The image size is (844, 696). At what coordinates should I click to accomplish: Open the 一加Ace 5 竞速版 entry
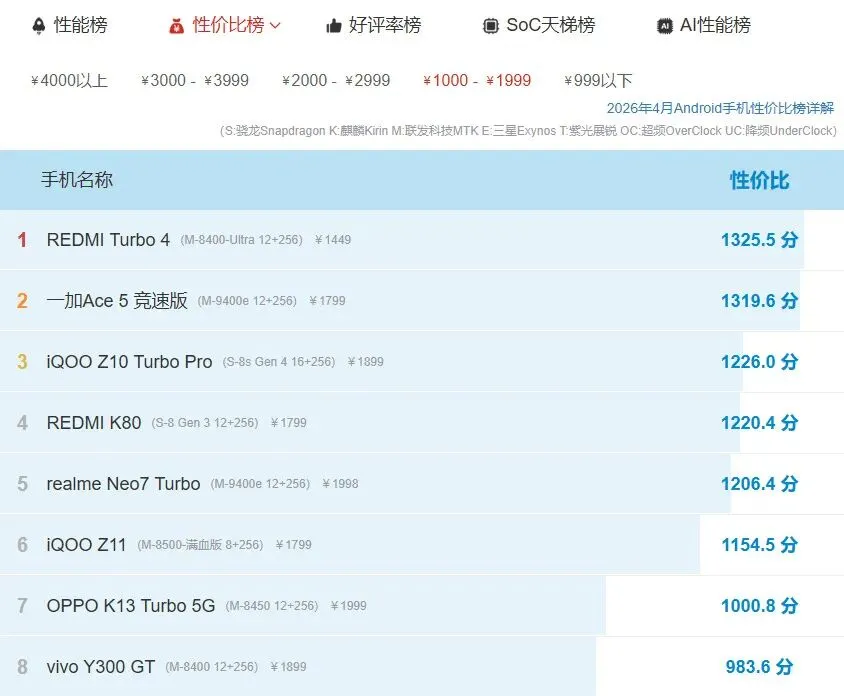[117, 300]
